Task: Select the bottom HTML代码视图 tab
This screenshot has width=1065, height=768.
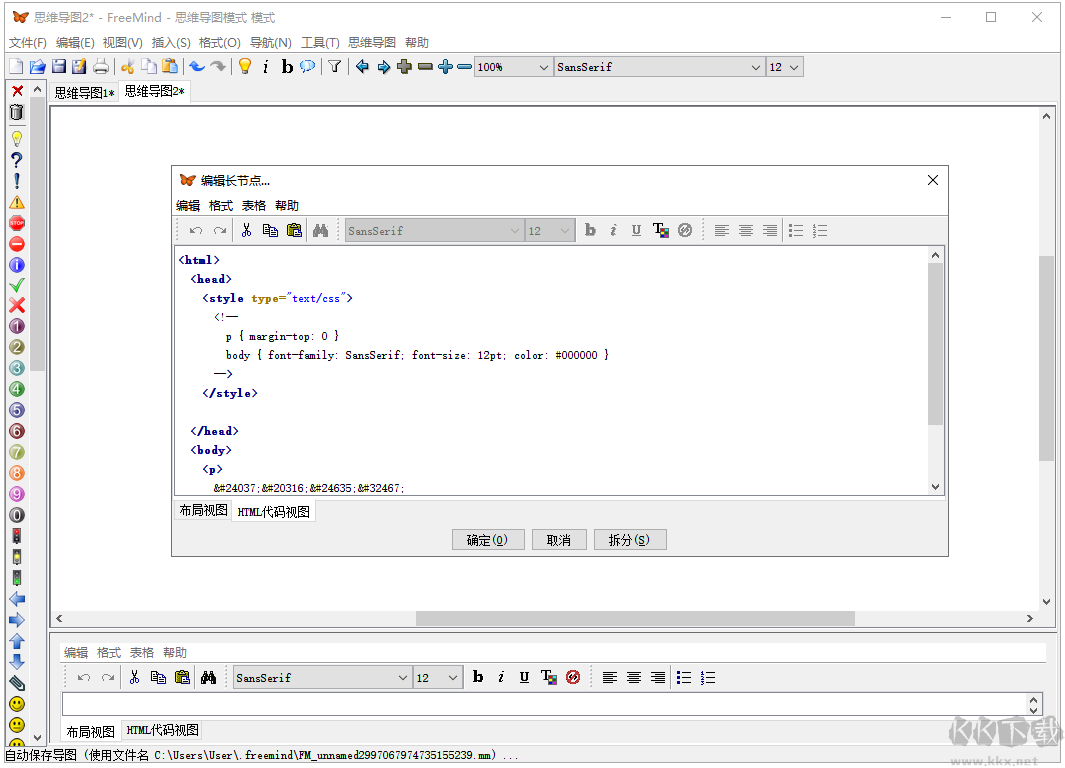Action: [162, 731]
